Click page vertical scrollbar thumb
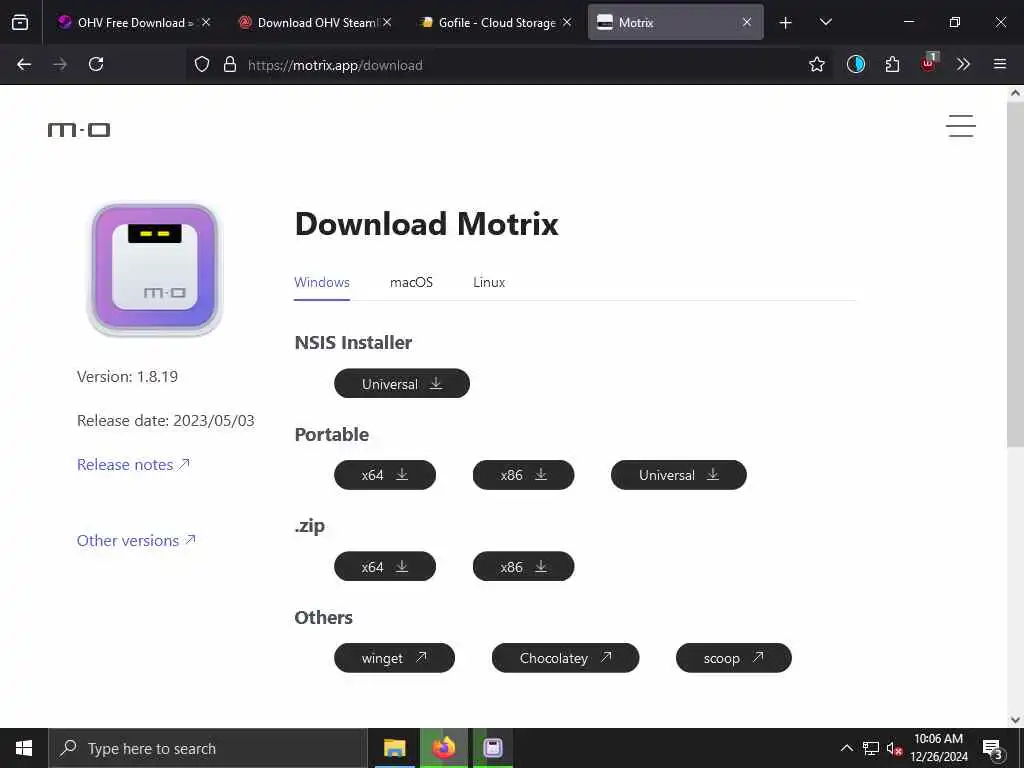The image size is (1024, 768). click(x=1015, y=274)
